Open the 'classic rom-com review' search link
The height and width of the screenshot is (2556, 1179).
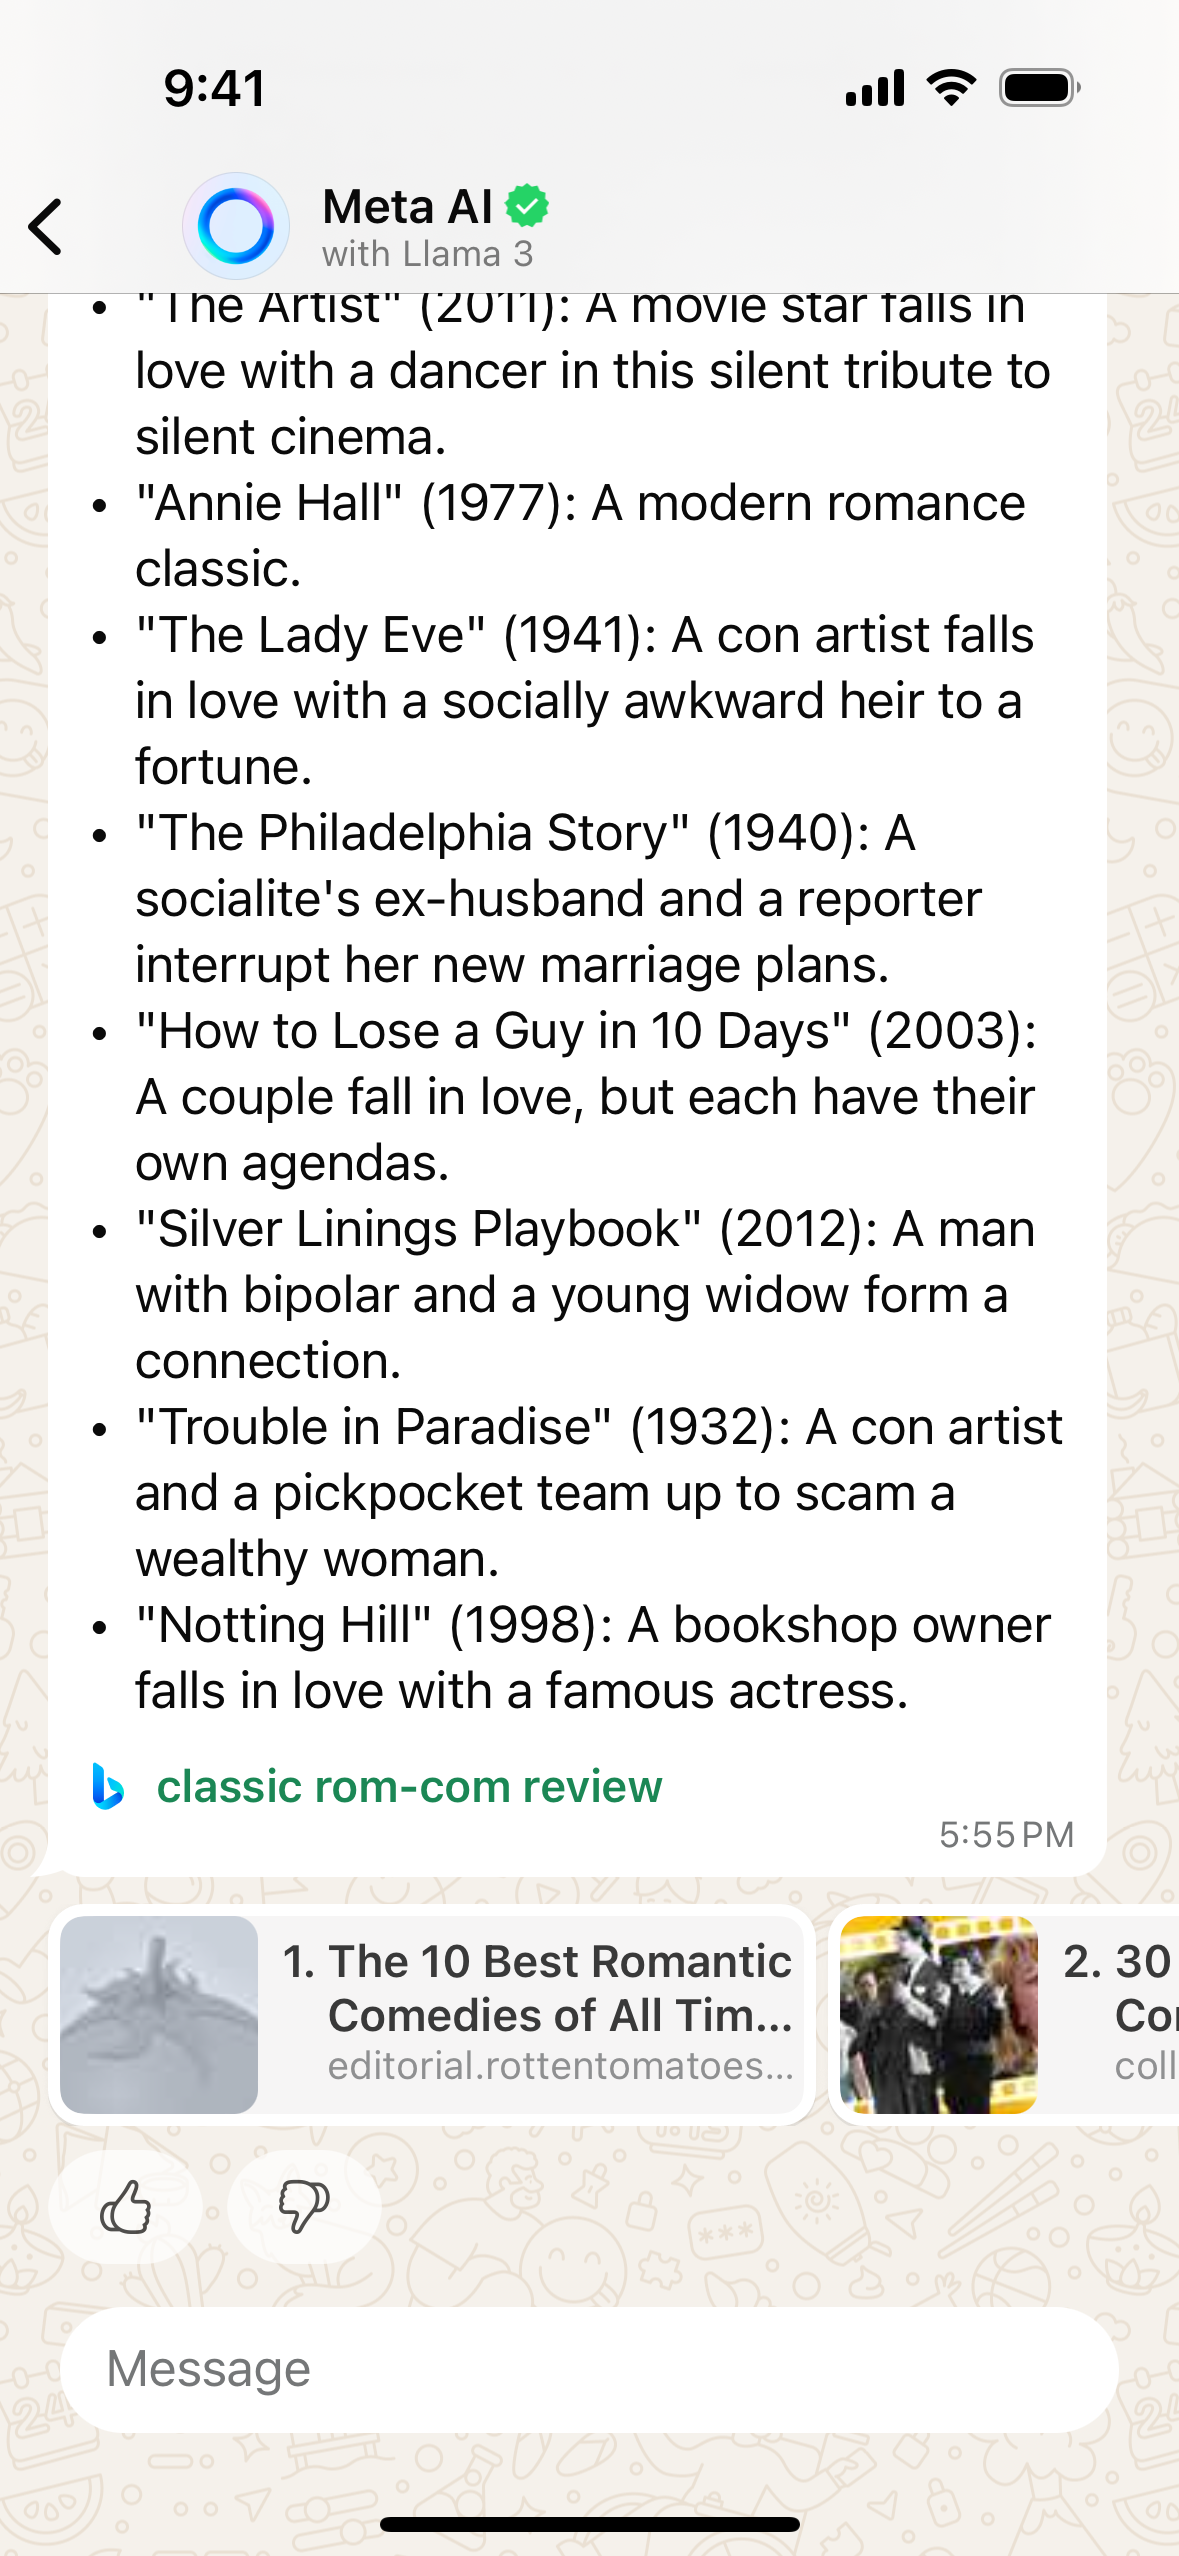[409, 1786]
